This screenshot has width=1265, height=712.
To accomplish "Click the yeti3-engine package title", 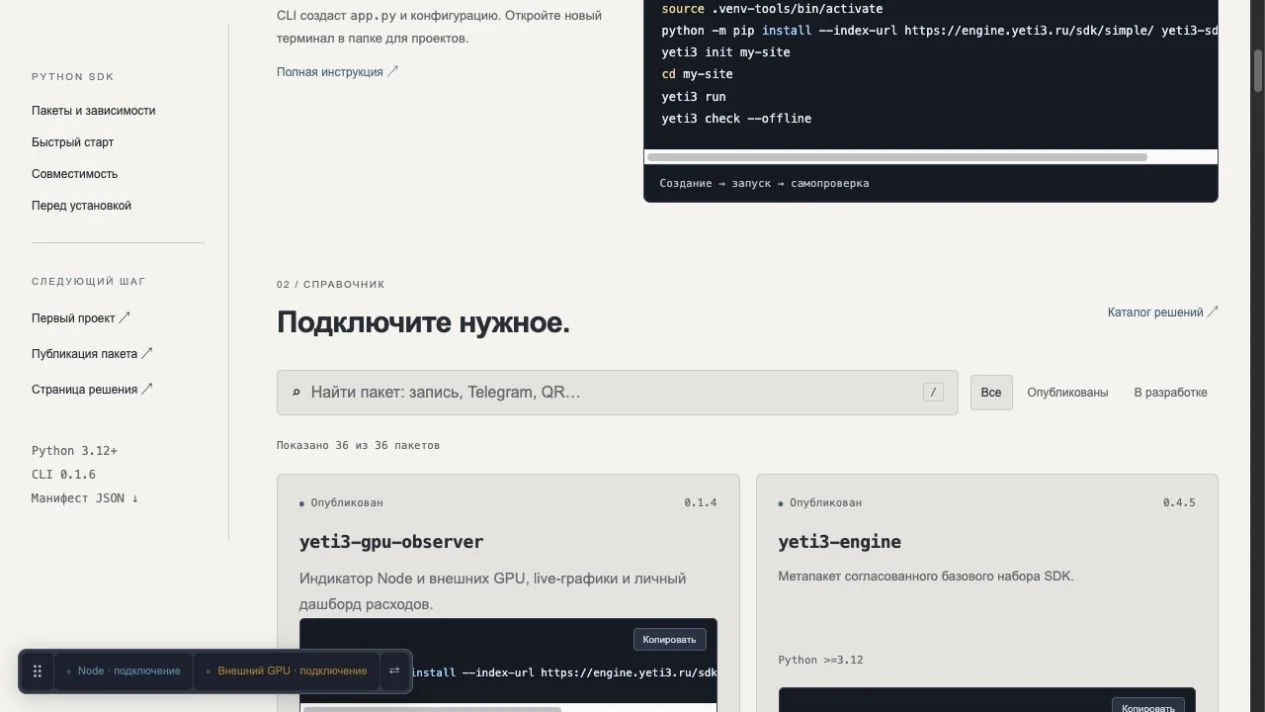I will [839, 542].
